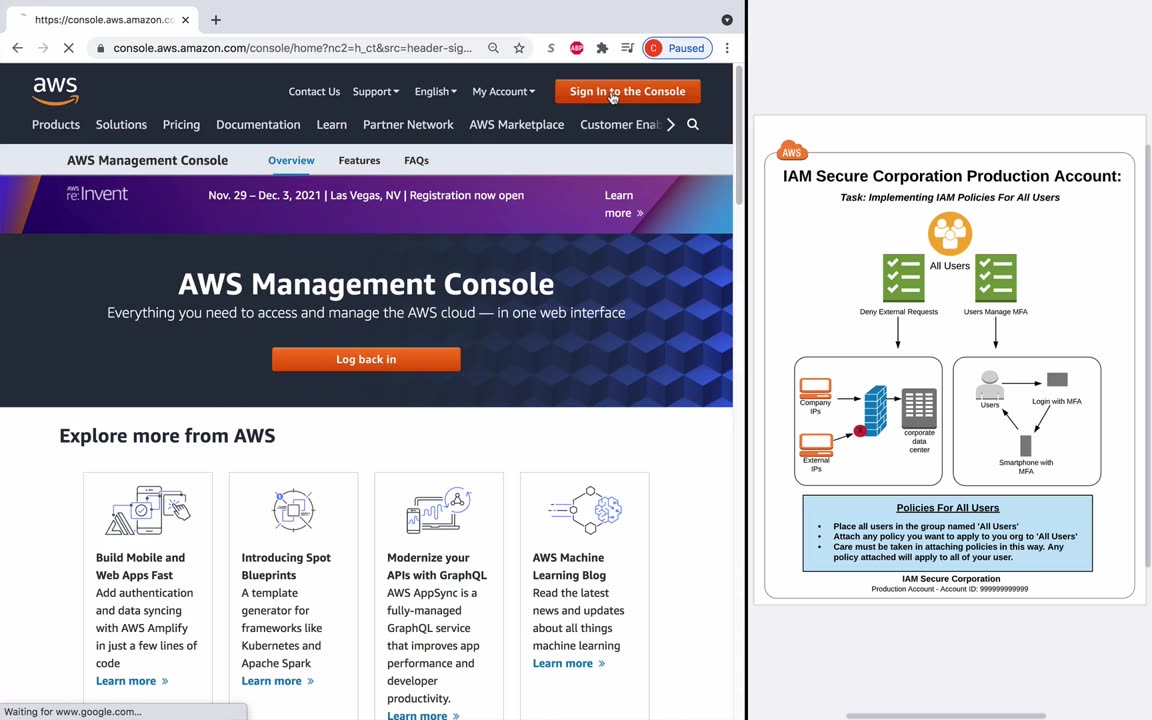Open the Pricing menu item
1152x720 pixels.
[x=181, y=124]
